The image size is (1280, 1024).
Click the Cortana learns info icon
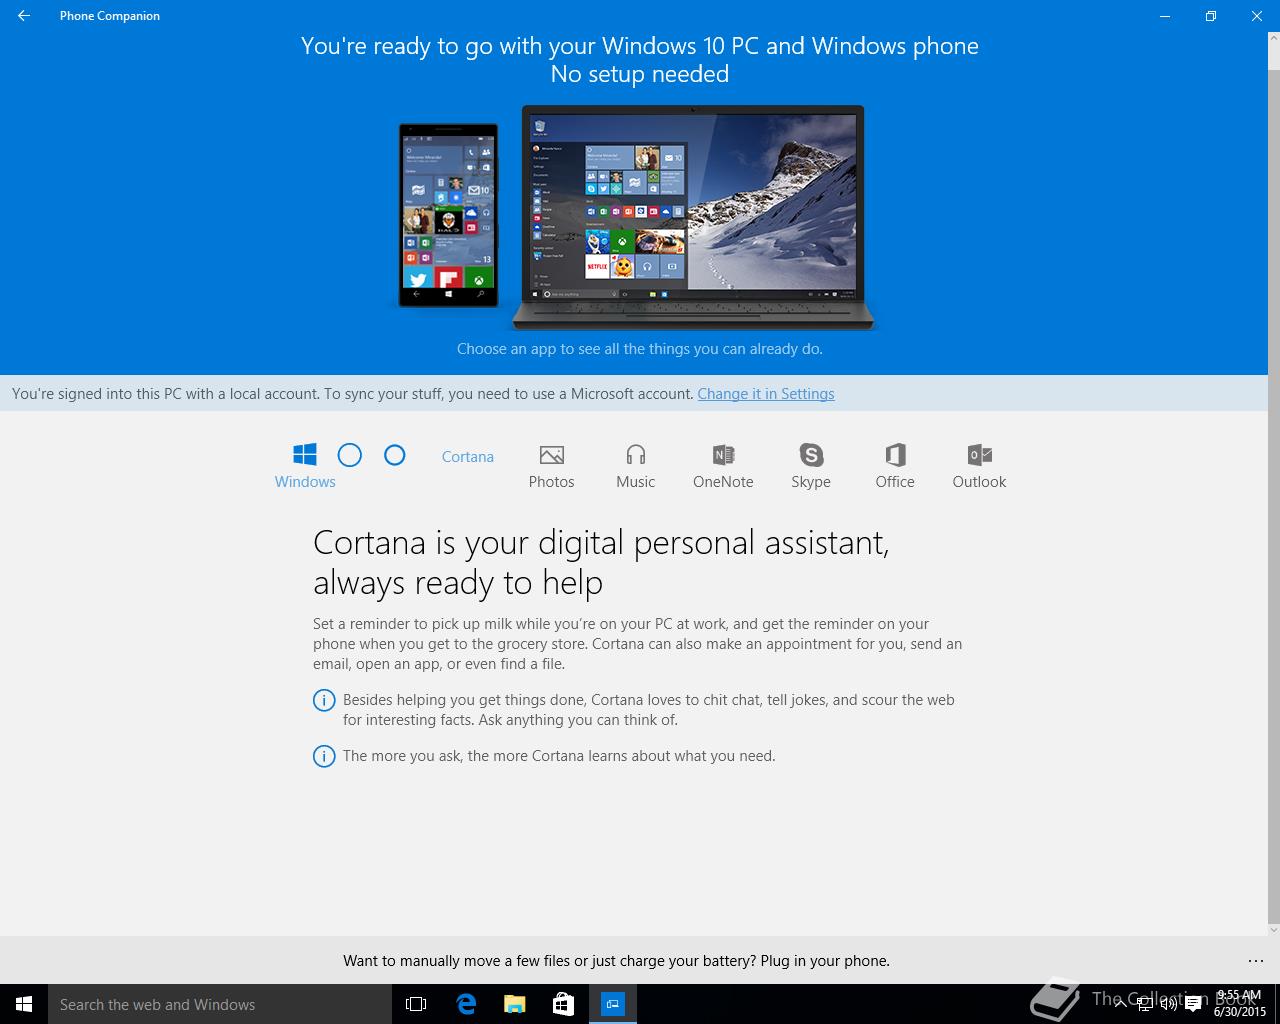point(324,756)
